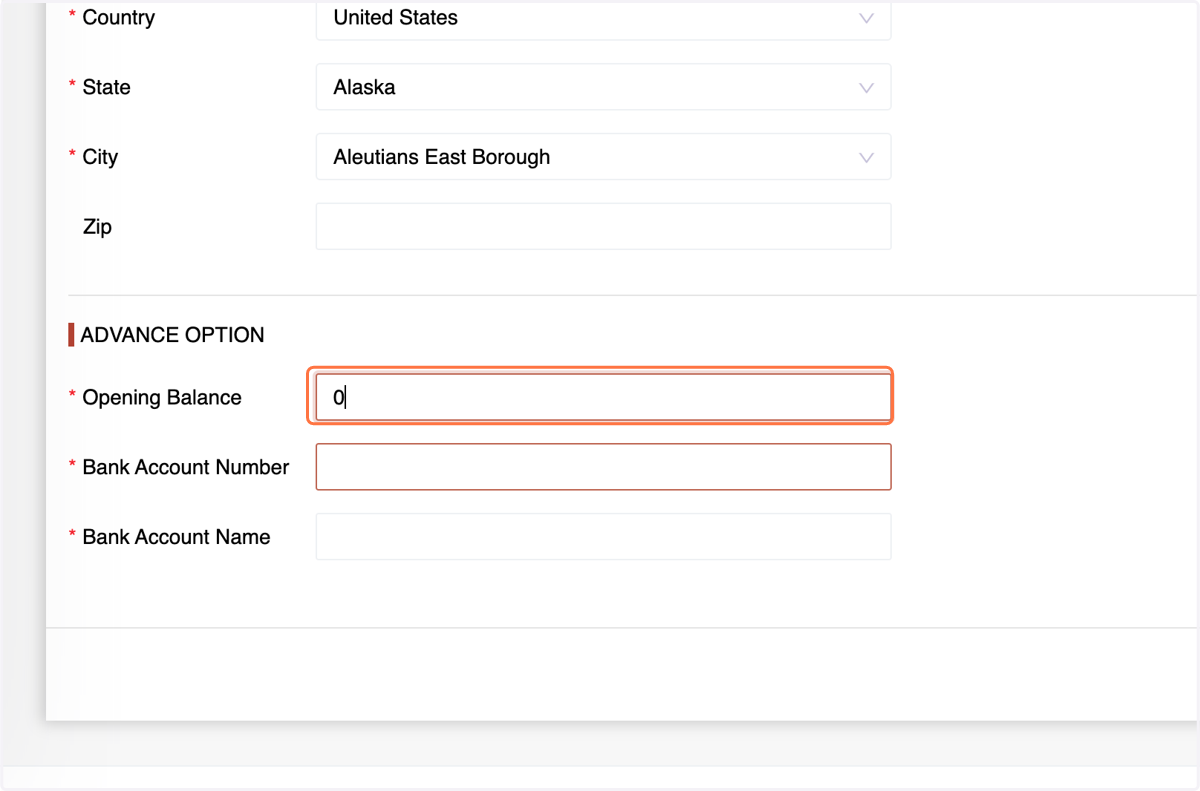Click the ADVANCE OPTION section heading
The image size is (1200, 791).
coord(172,335)
